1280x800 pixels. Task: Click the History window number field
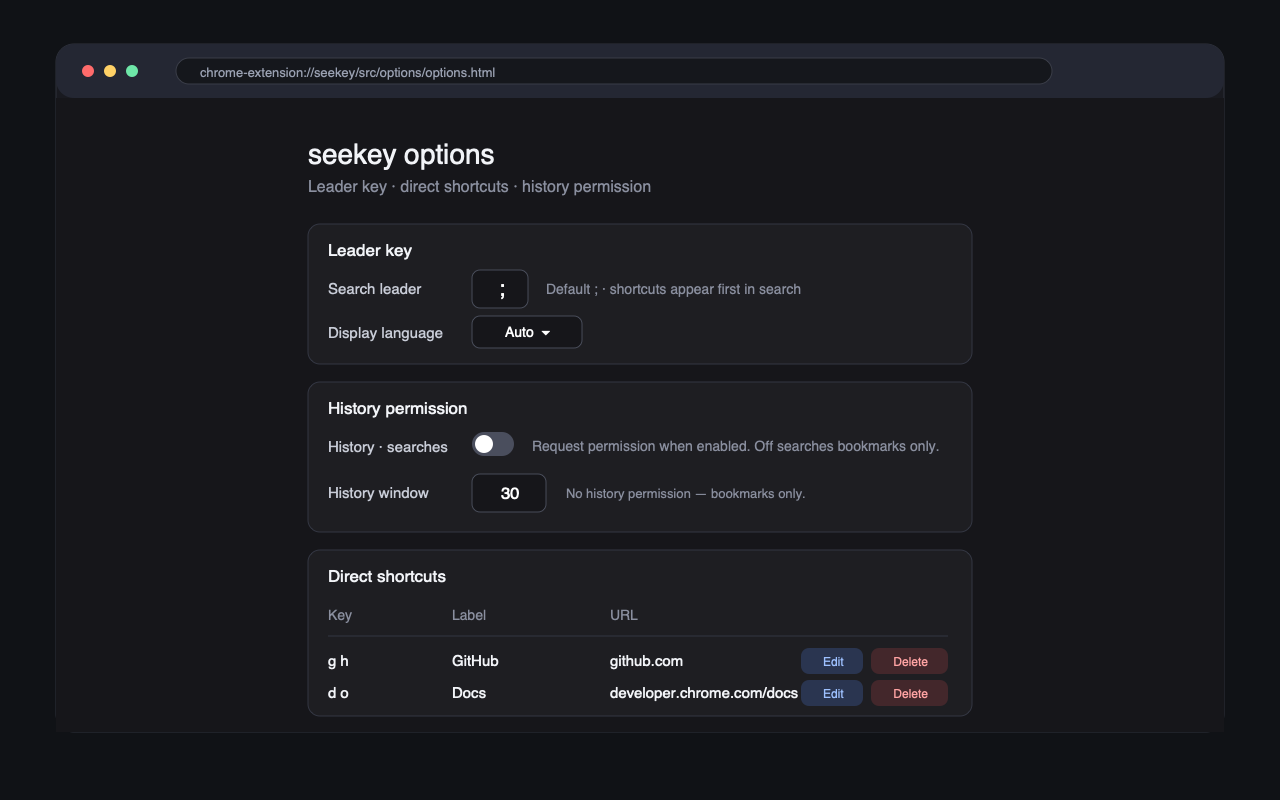pos(509,493)
